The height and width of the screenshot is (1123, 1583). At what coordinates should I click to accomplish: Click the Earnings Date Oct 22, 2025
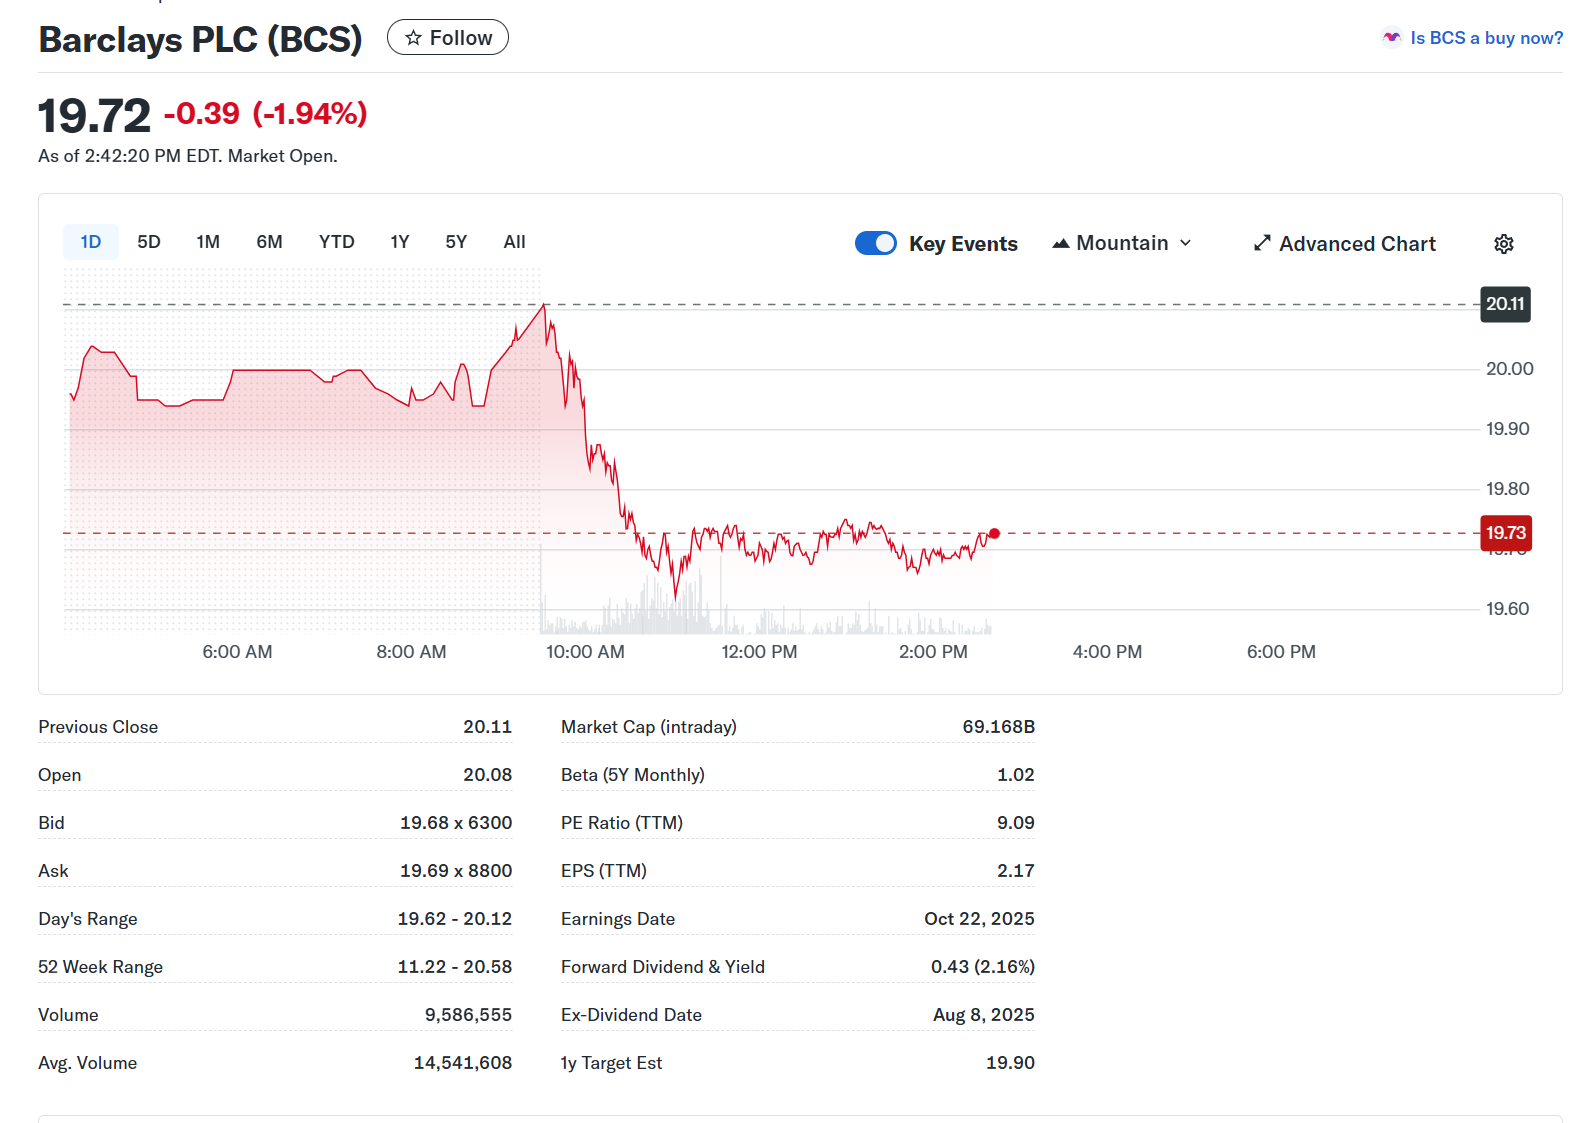pos(979,919)
